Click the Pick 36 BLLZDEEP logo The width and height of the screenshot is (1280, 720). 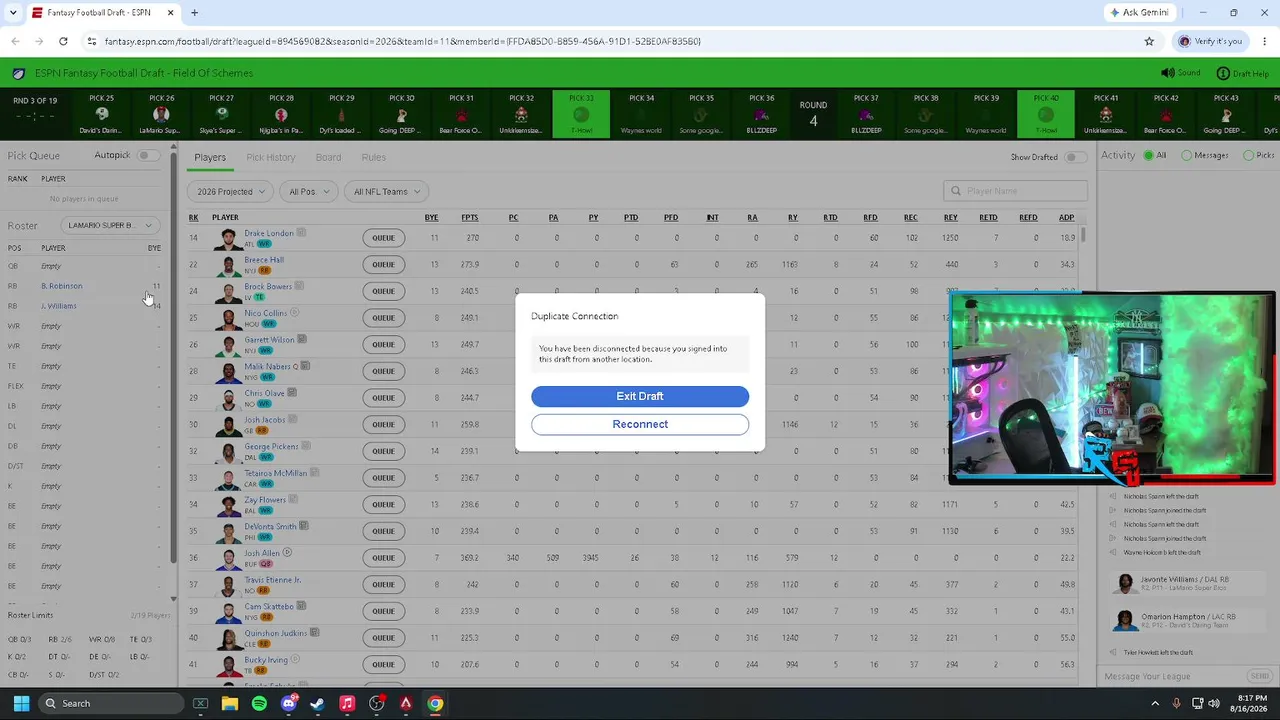click(x=762, y=114)
